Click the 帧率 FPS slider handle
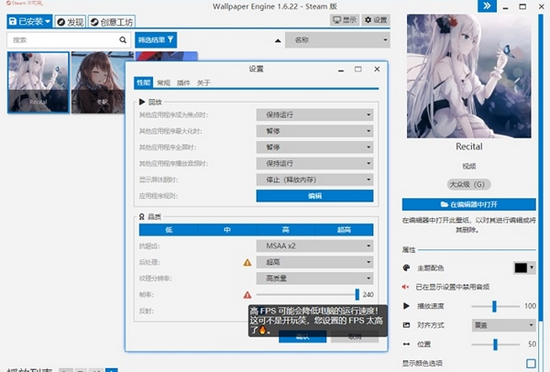 (357, 295)
